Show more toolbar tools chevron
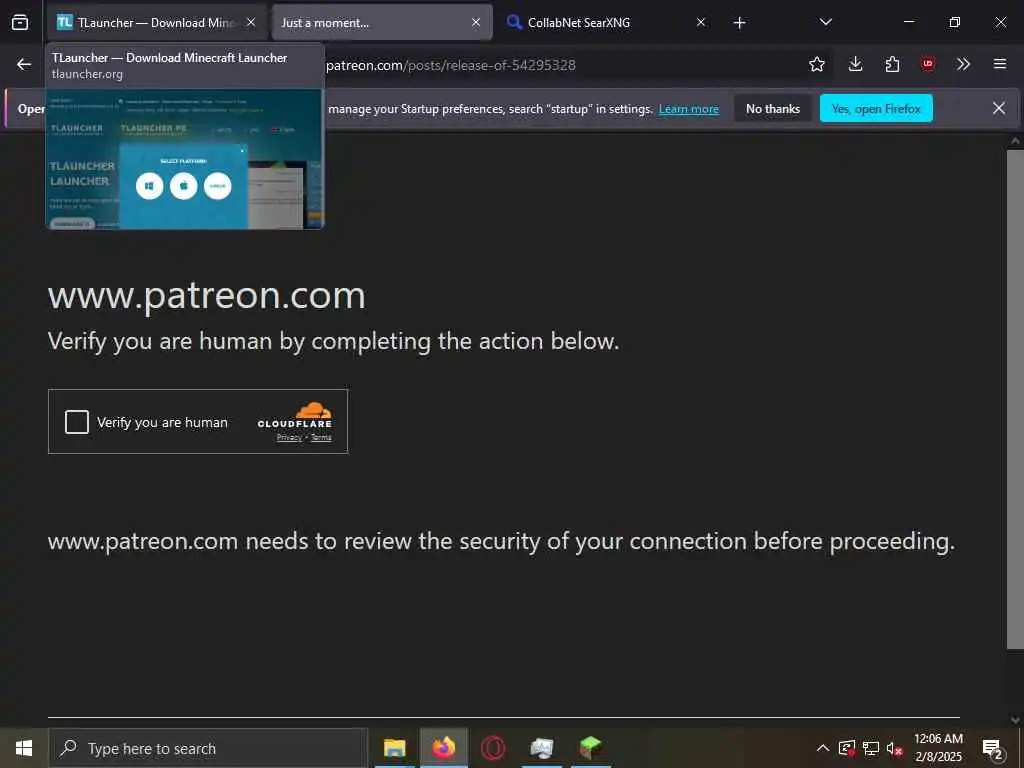This screenshot has width=1024, height=768. tap(963, 64)
